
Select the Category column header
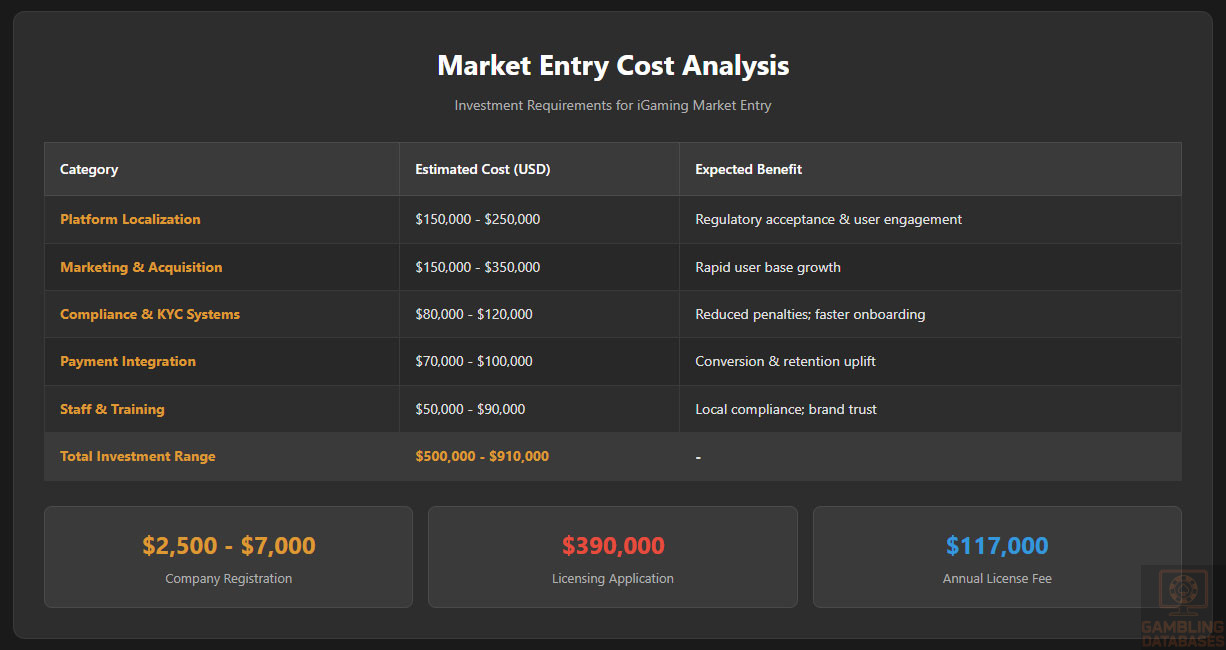click(89, 169)
